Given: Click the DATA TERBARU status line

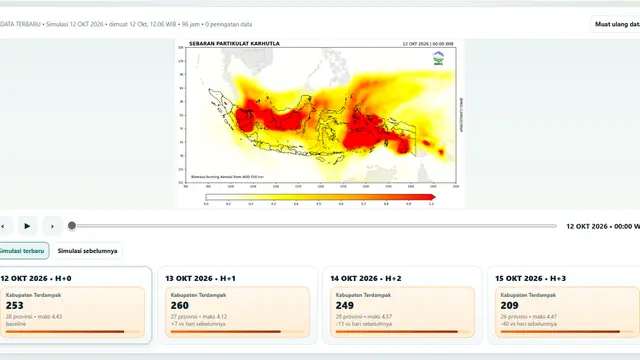Looking at the screenshot, I should pos(126,24).
